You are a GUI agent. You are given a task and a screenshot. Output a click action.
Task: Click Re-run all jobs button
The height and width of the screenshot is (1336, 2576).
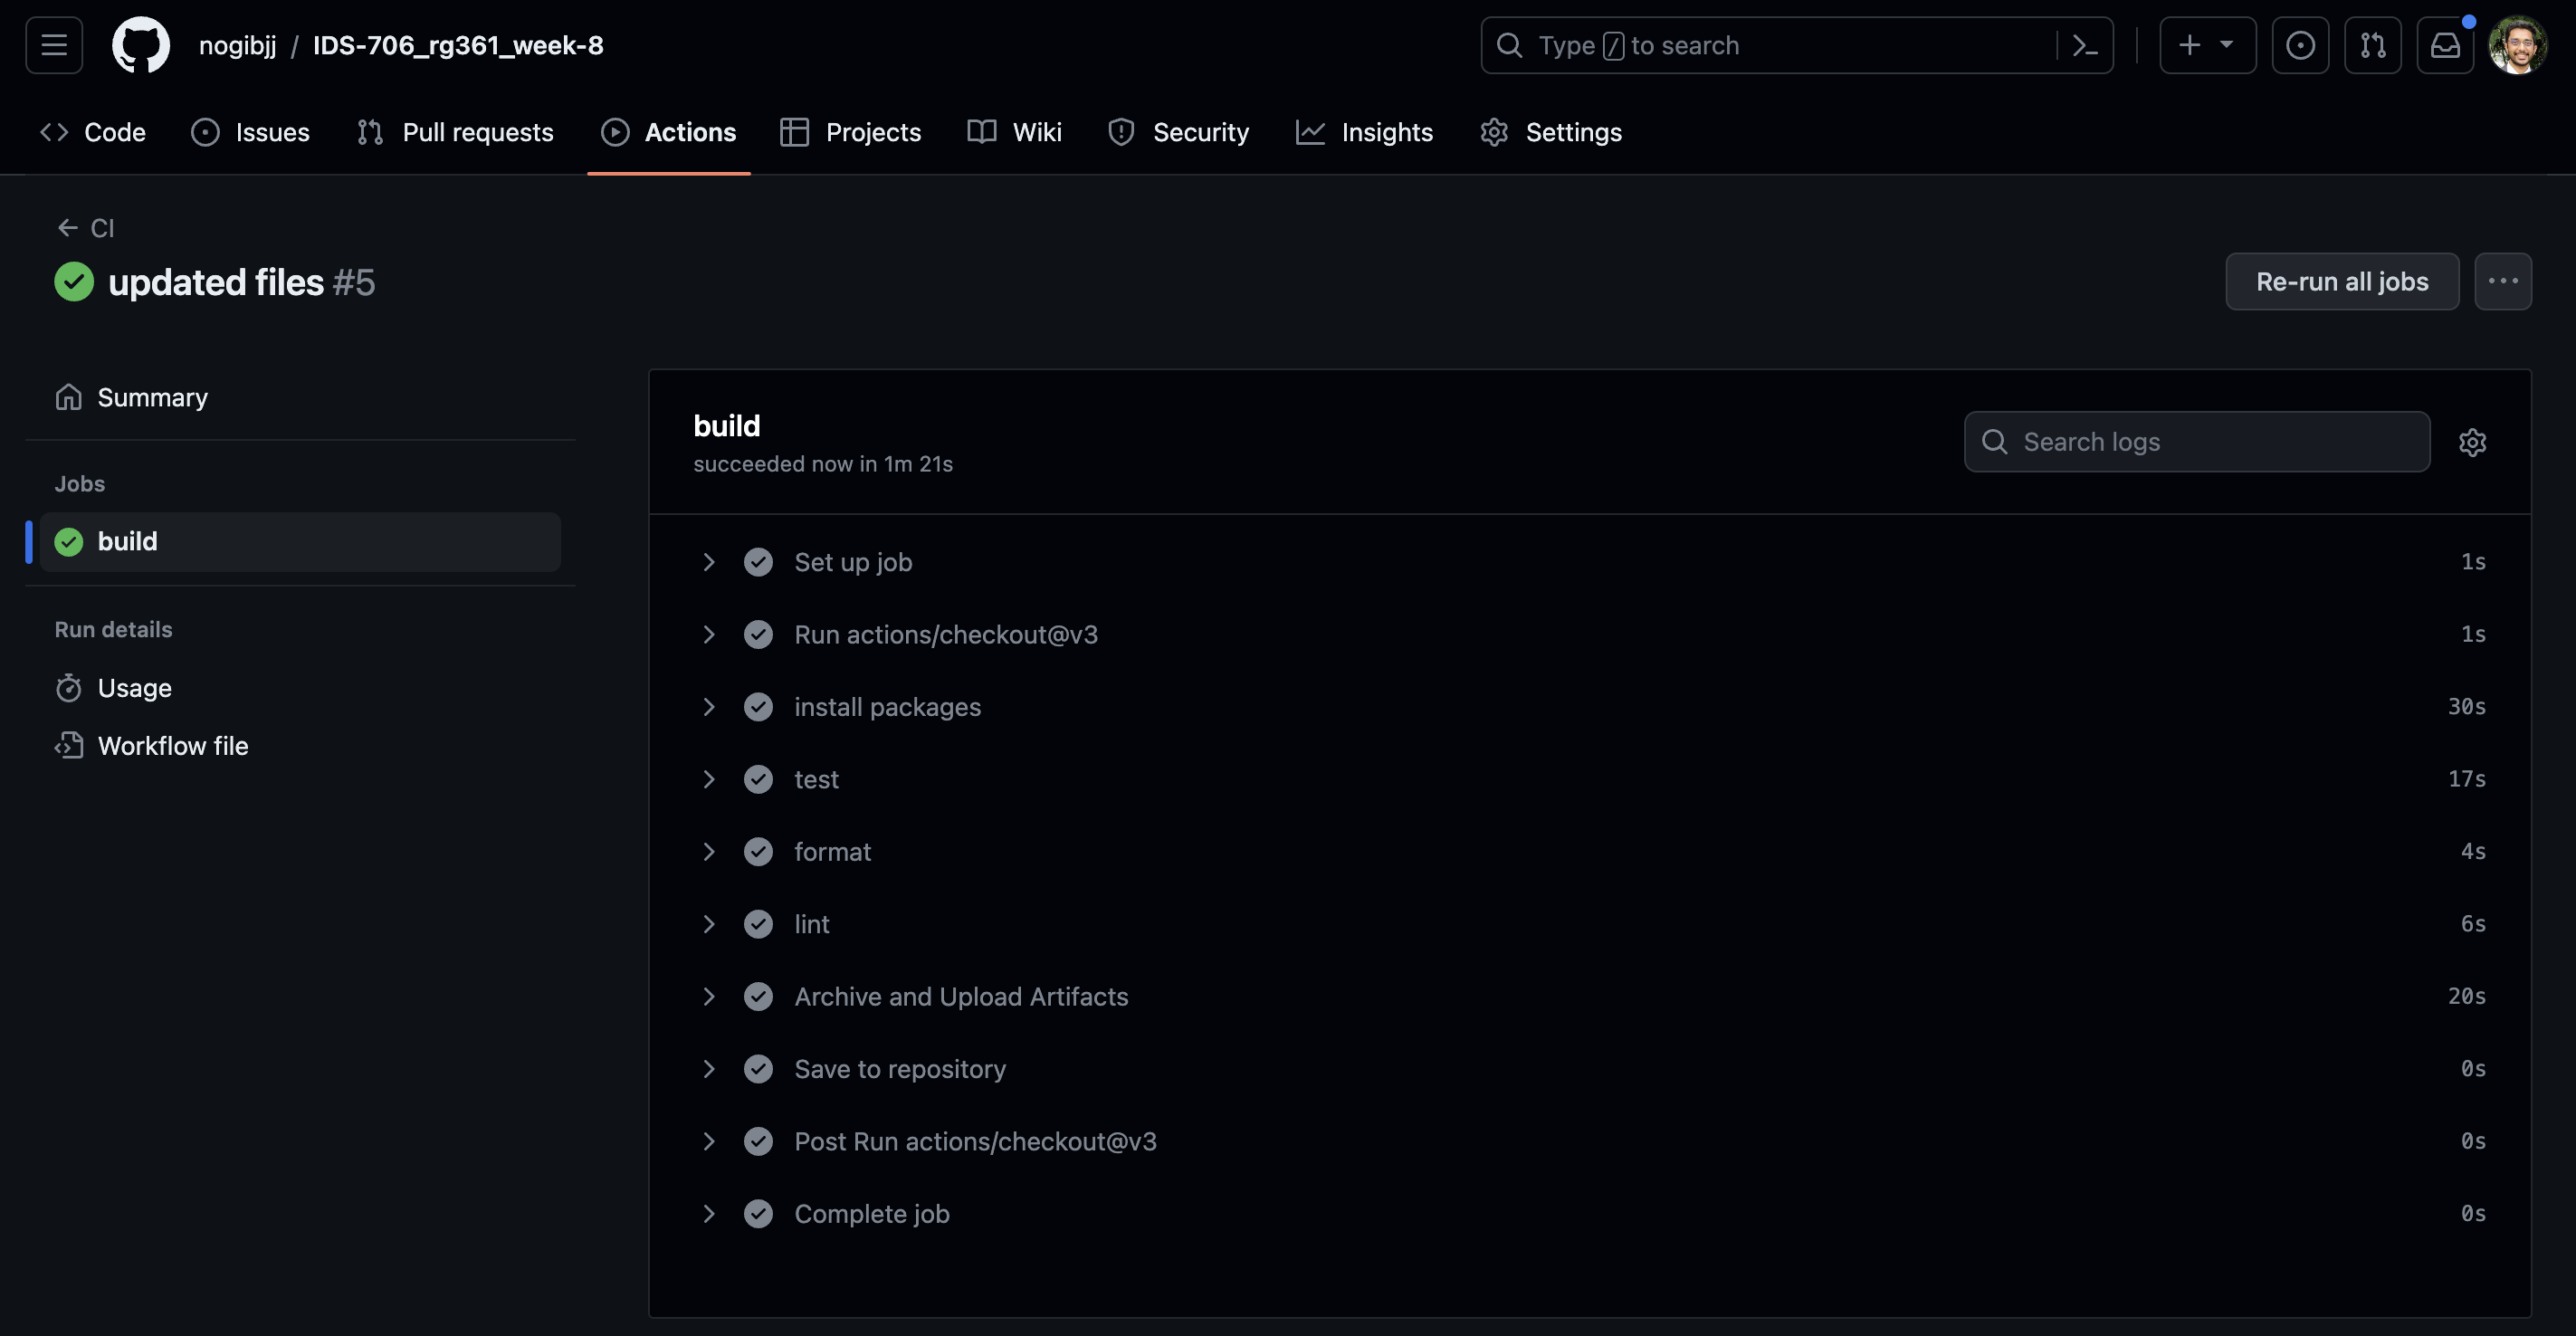pyautogui.click(x=2341, y=282)
